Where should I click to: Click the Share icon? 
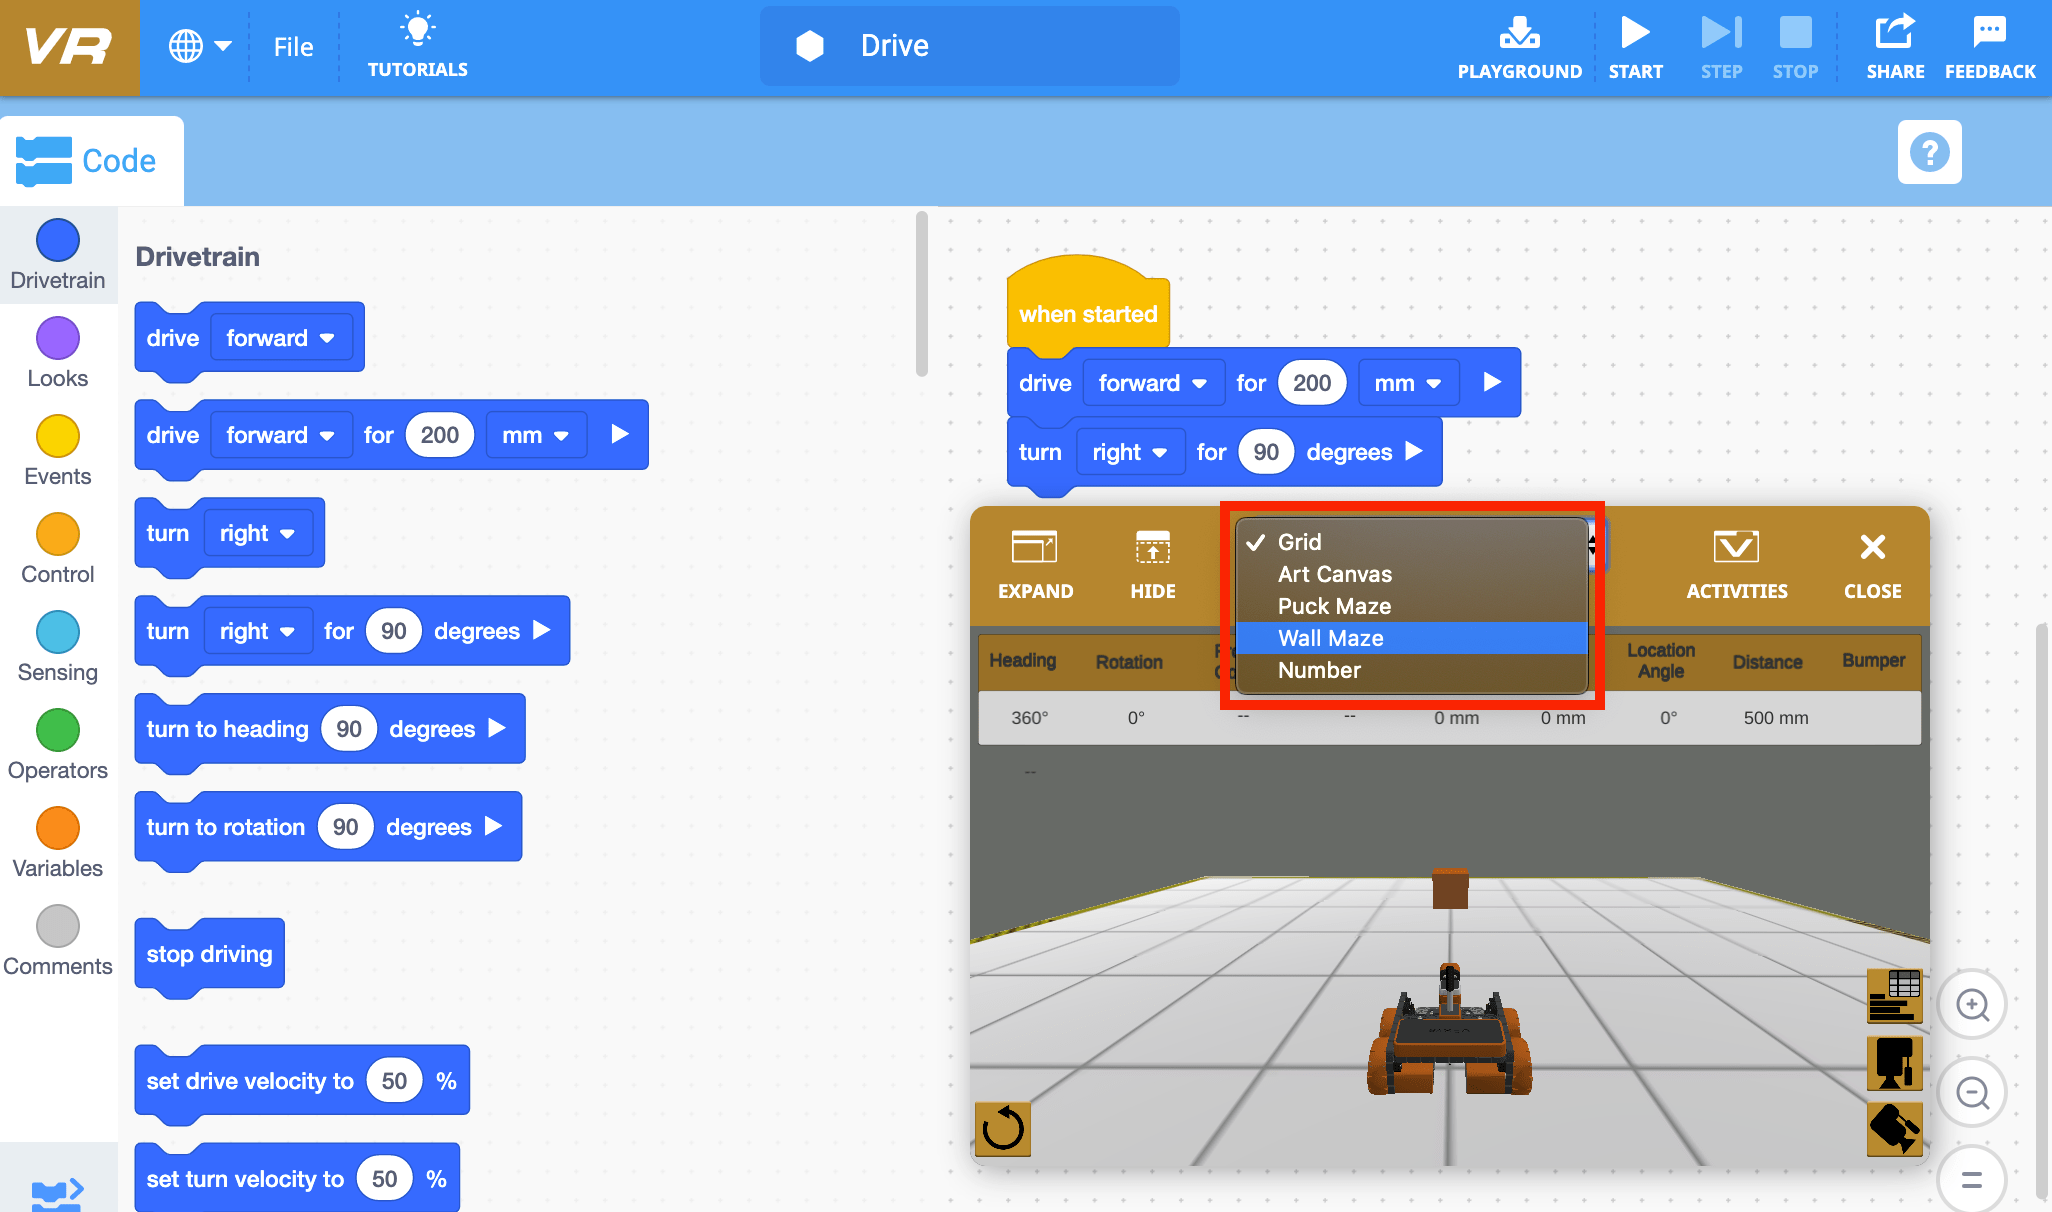[1895, 45]
